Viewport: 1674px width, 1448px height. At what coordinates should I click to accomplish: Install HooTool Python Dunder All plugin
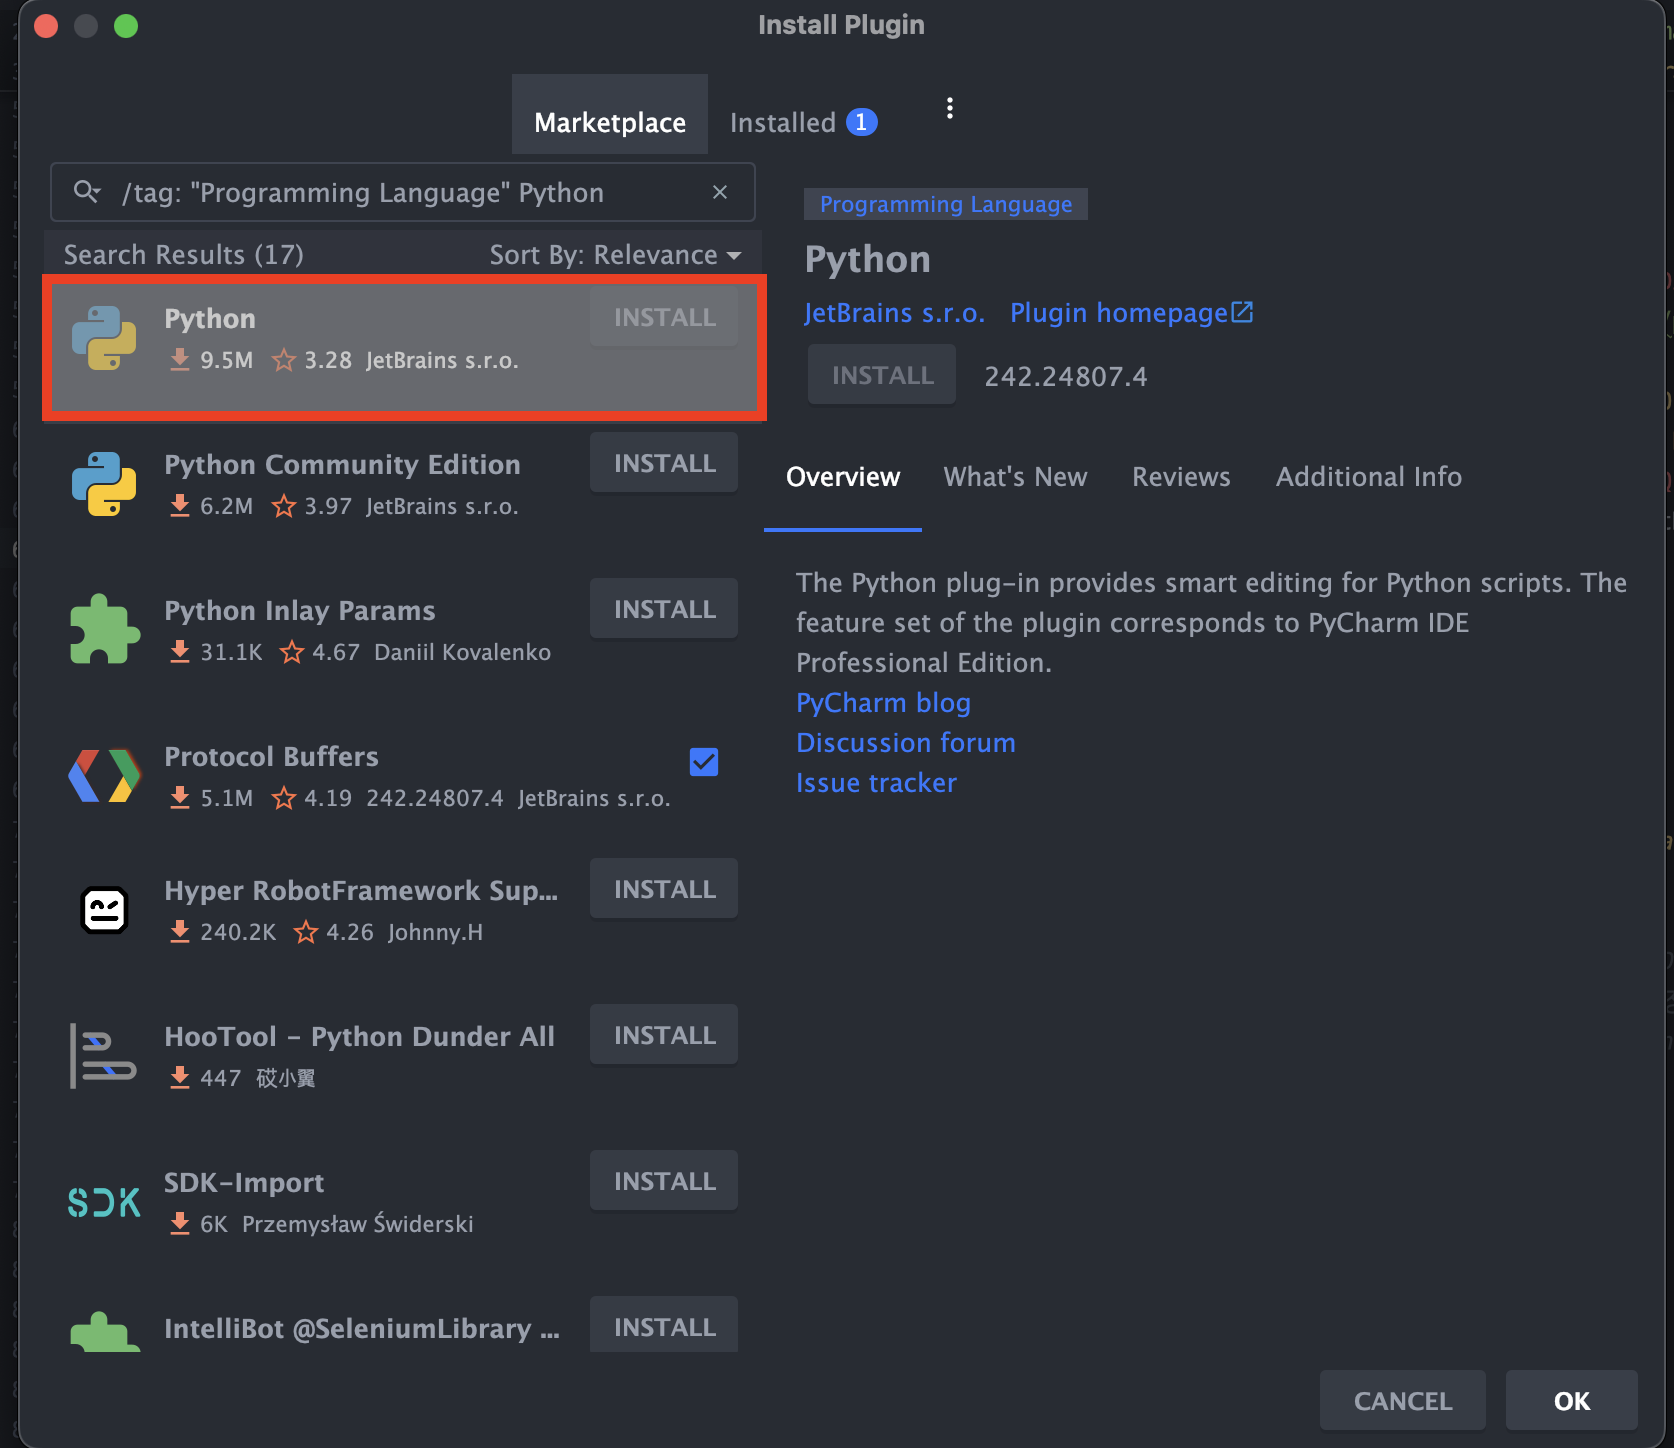tap(664, 1035)
